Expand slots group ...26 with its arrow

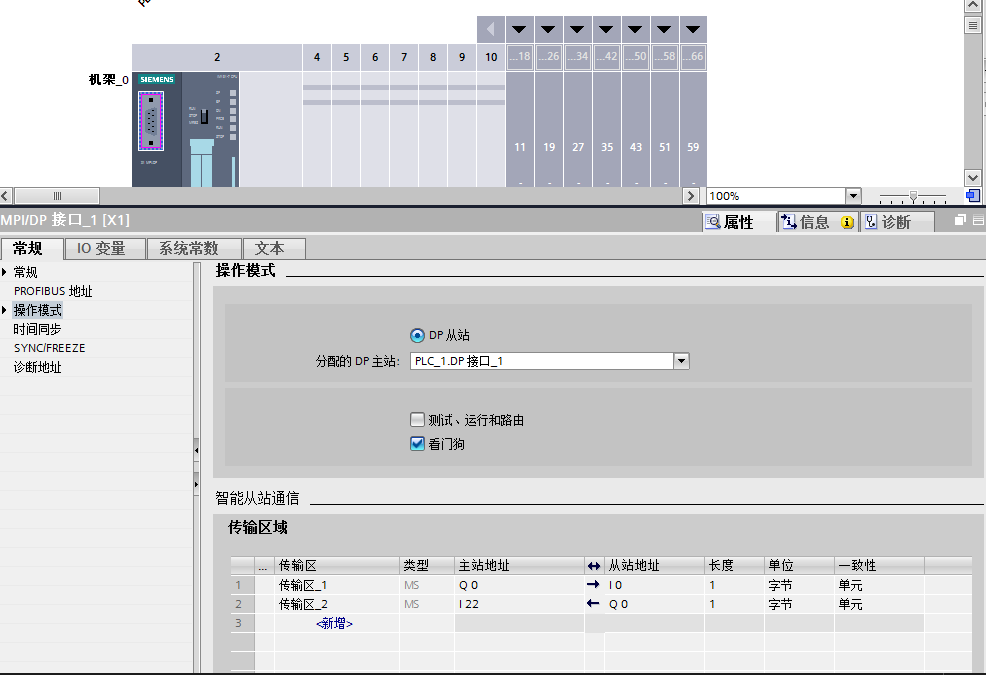pos(548,29)
